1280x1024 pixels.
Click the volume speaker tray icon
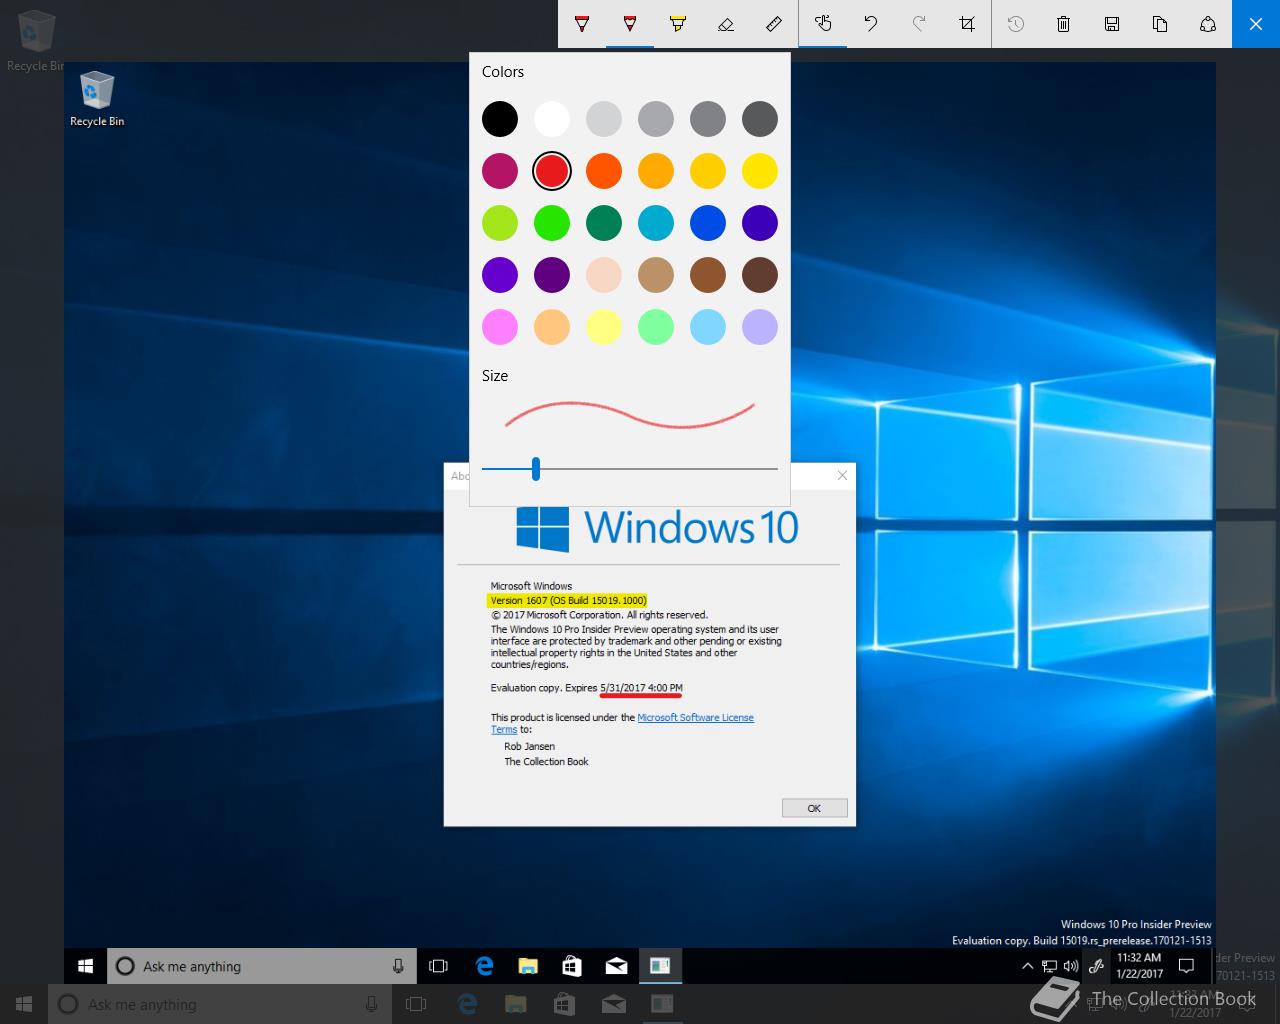pyautogui.click(x=1071, y=966)
